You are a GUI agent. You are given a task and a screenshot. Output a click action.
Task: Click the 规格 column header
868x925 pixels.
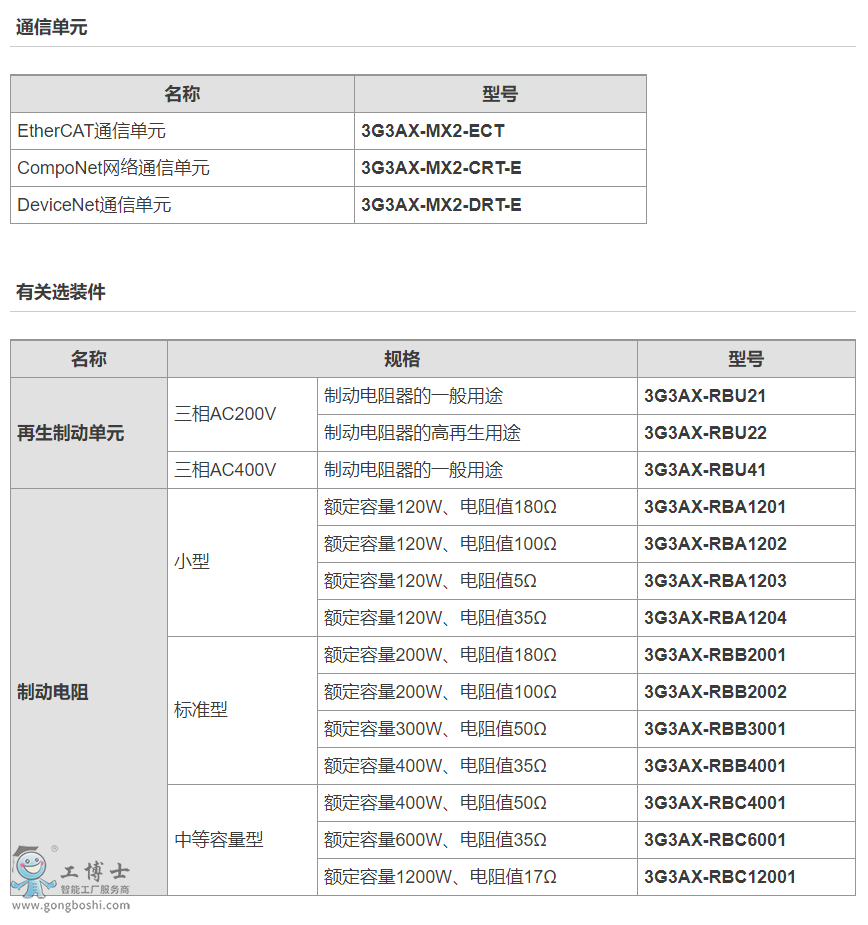(x=402, y=359)
